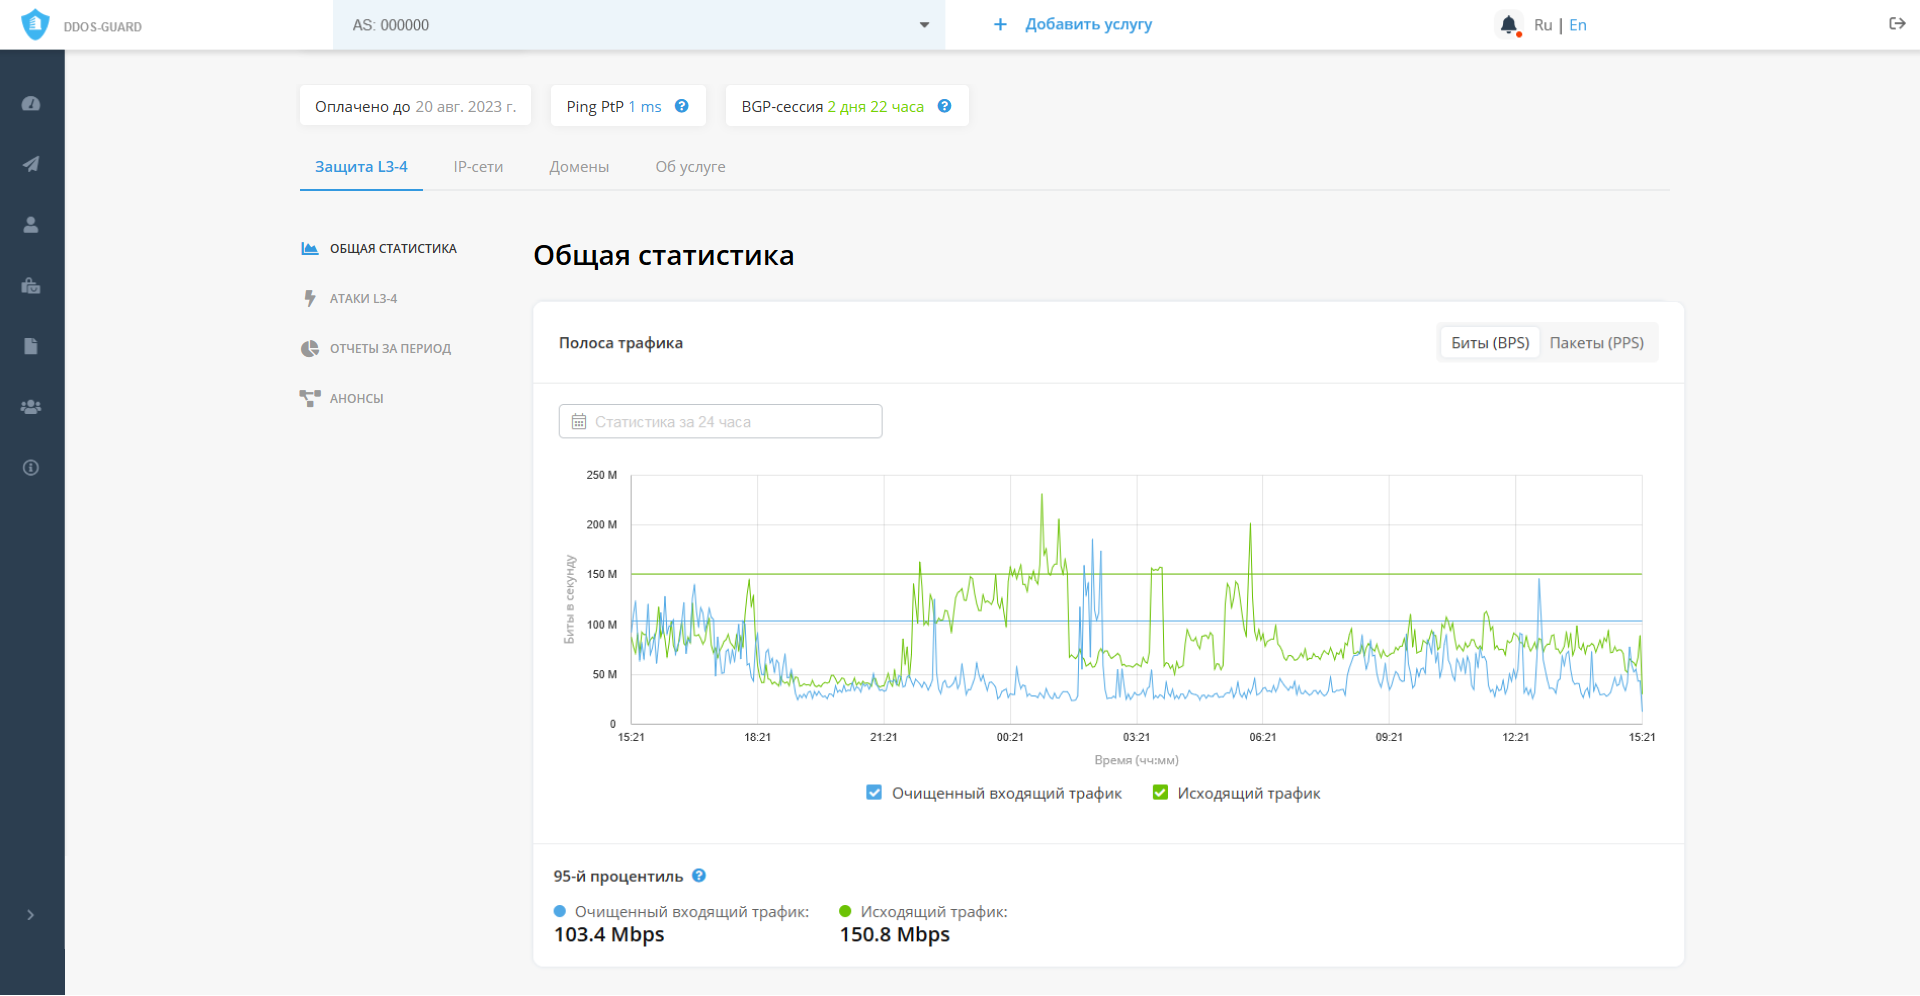Open the document icon in sidebar
This screenshot has height=996, width=1920.
click(31, 346)
